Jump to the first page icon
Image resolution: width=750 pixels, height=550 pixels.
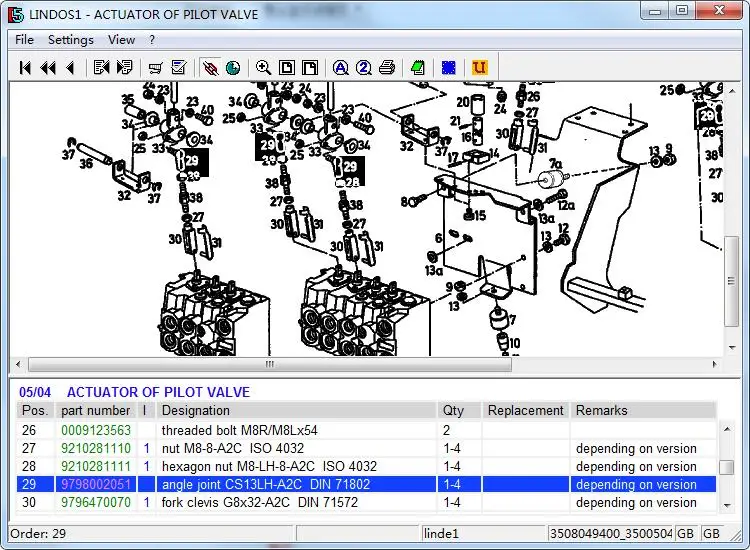tap(25, 68)
